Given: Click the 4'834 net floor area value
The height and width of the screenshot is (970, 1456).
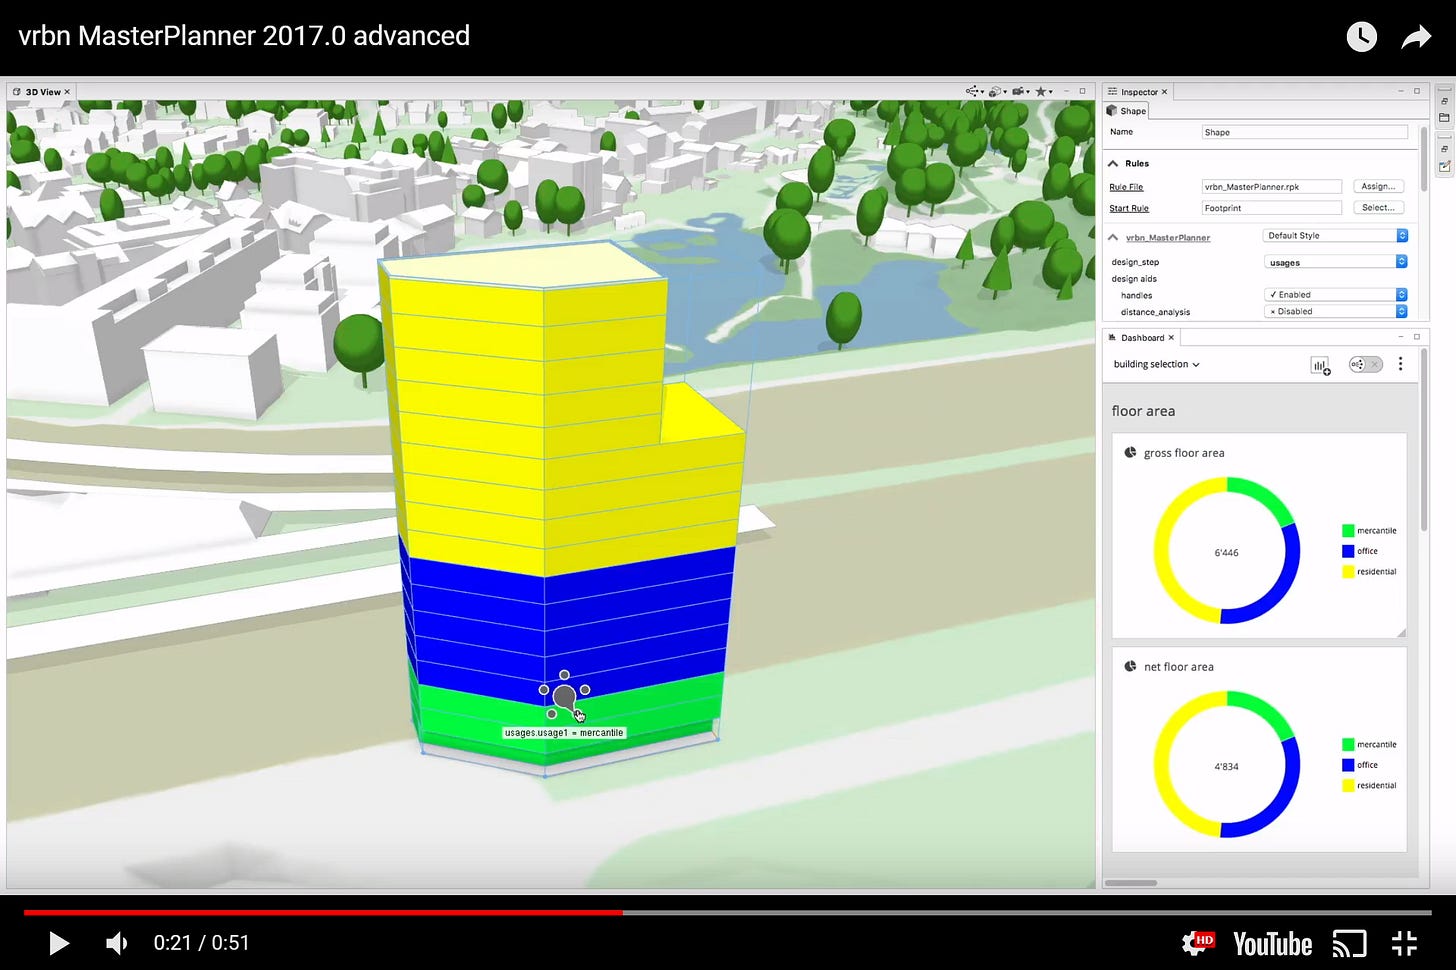Looking at the screenshot, I should pos(1226,767).
